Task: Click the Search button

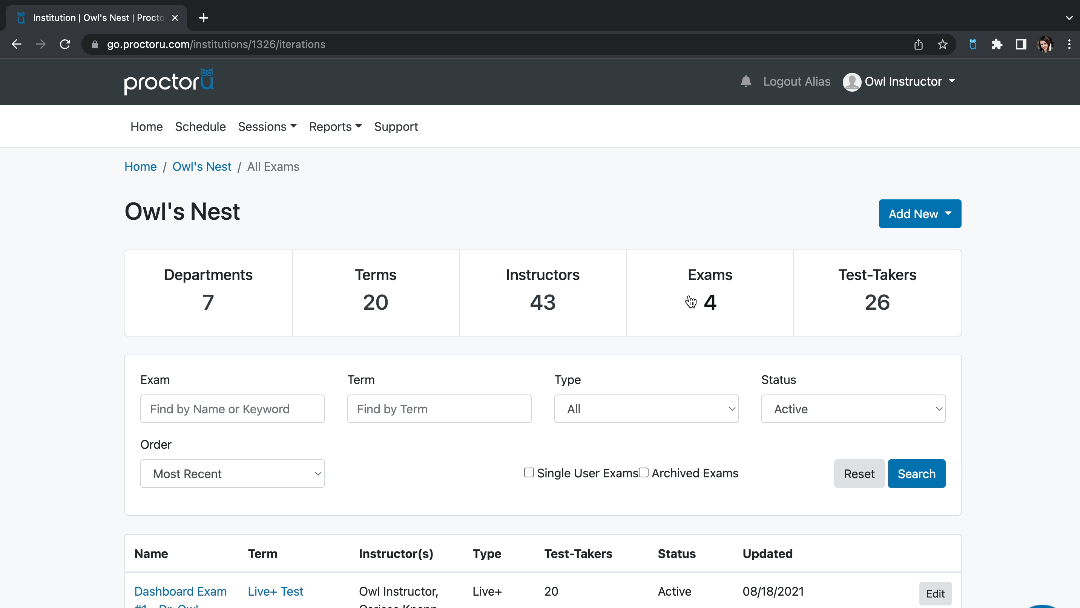Action: (916, 473)
